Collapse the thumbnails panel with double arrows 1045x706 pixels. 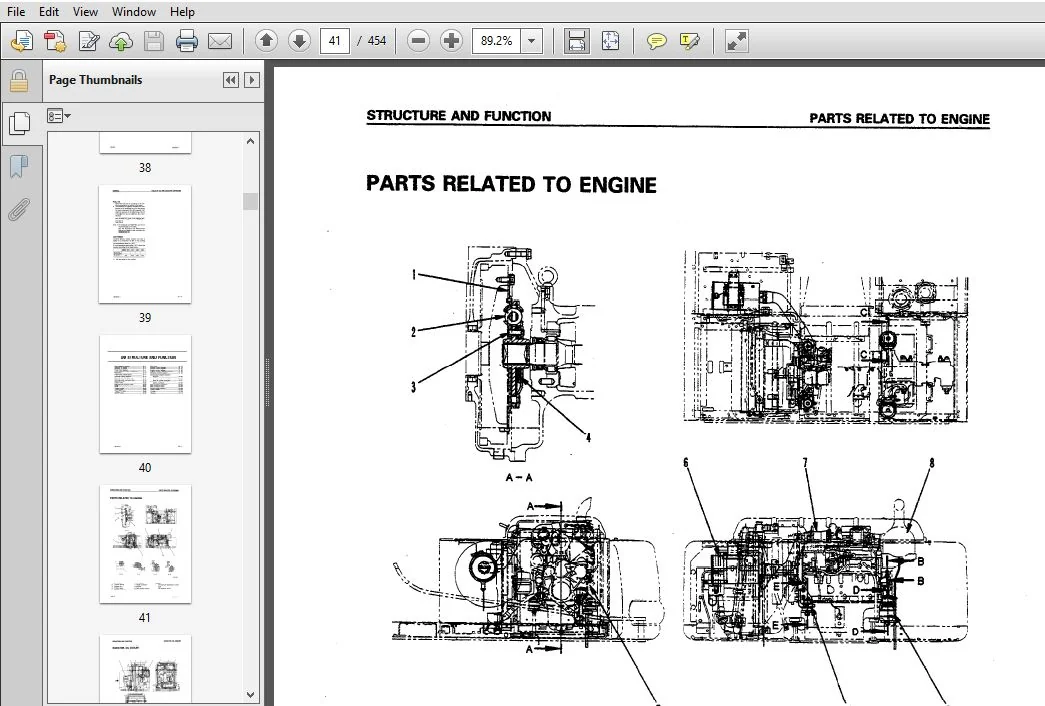tap(231, 80)
